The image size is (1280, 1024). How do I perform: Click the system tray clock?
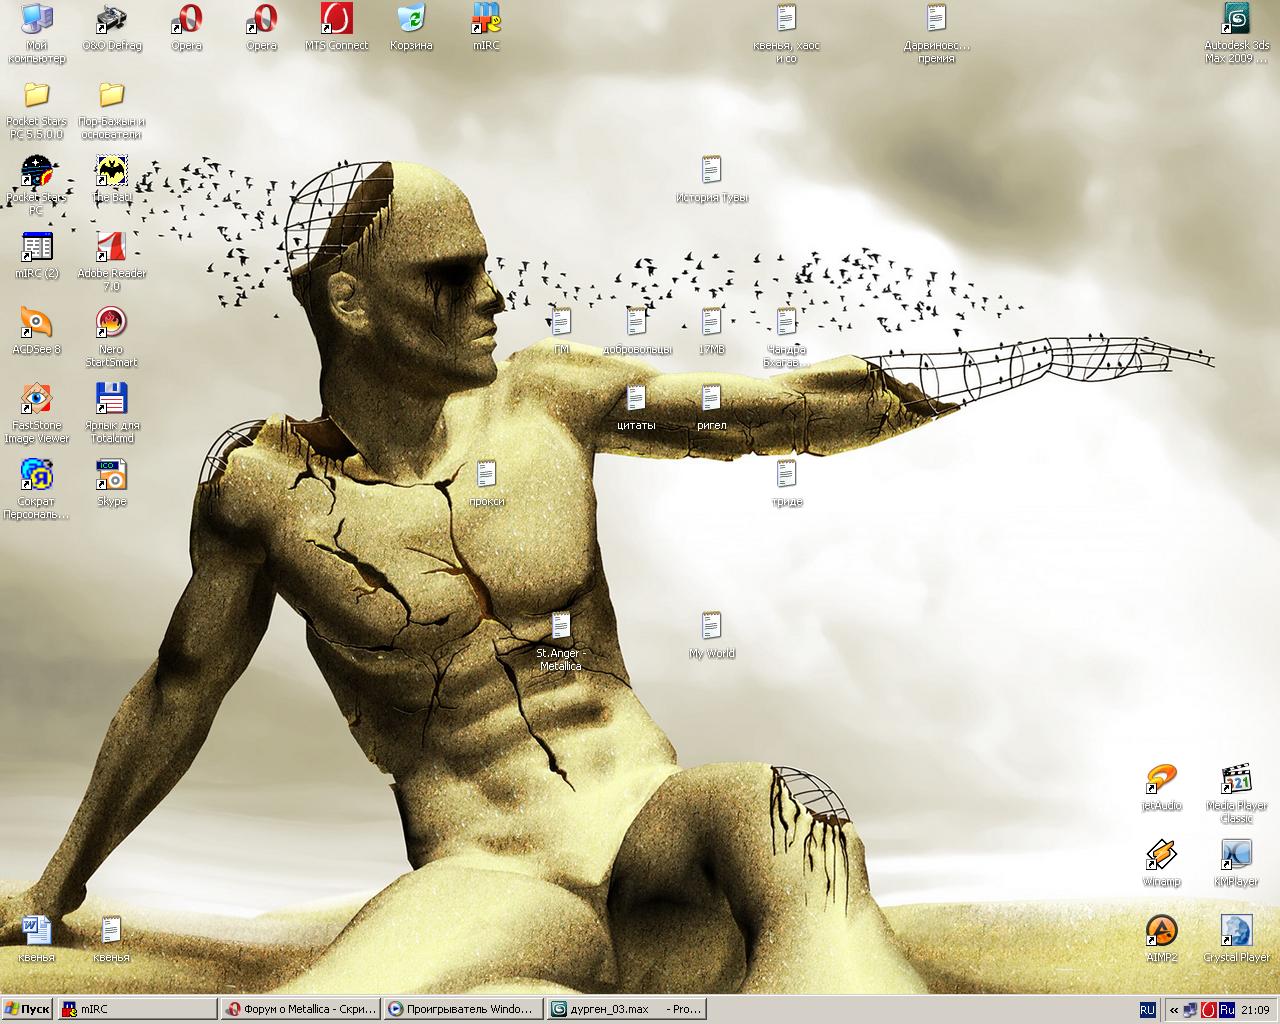click(1254, 1010)
